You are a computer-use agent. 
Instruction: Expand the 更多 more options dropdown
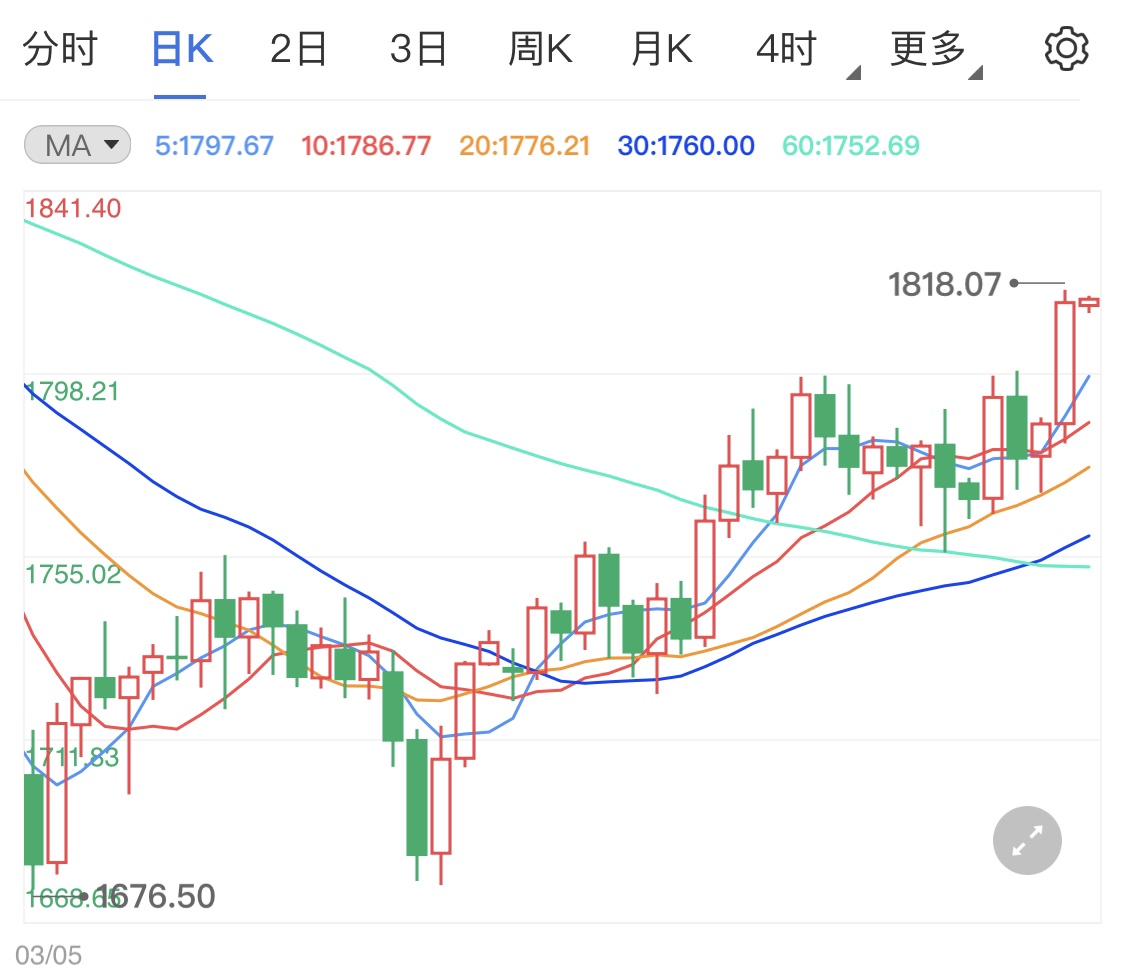tap(936, 52)
